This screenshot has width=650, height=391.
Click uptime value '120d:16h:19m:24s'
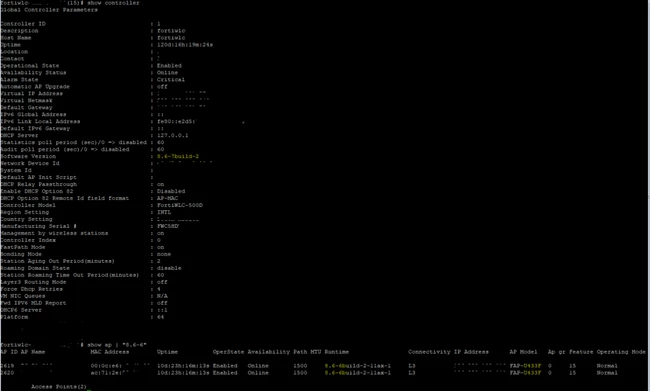pyautogui.click(x=185, y=45)
